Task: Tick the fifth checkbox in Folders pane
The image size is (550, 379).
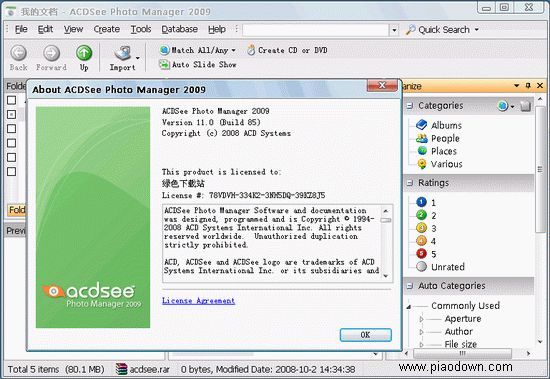Action: point(12,157)
